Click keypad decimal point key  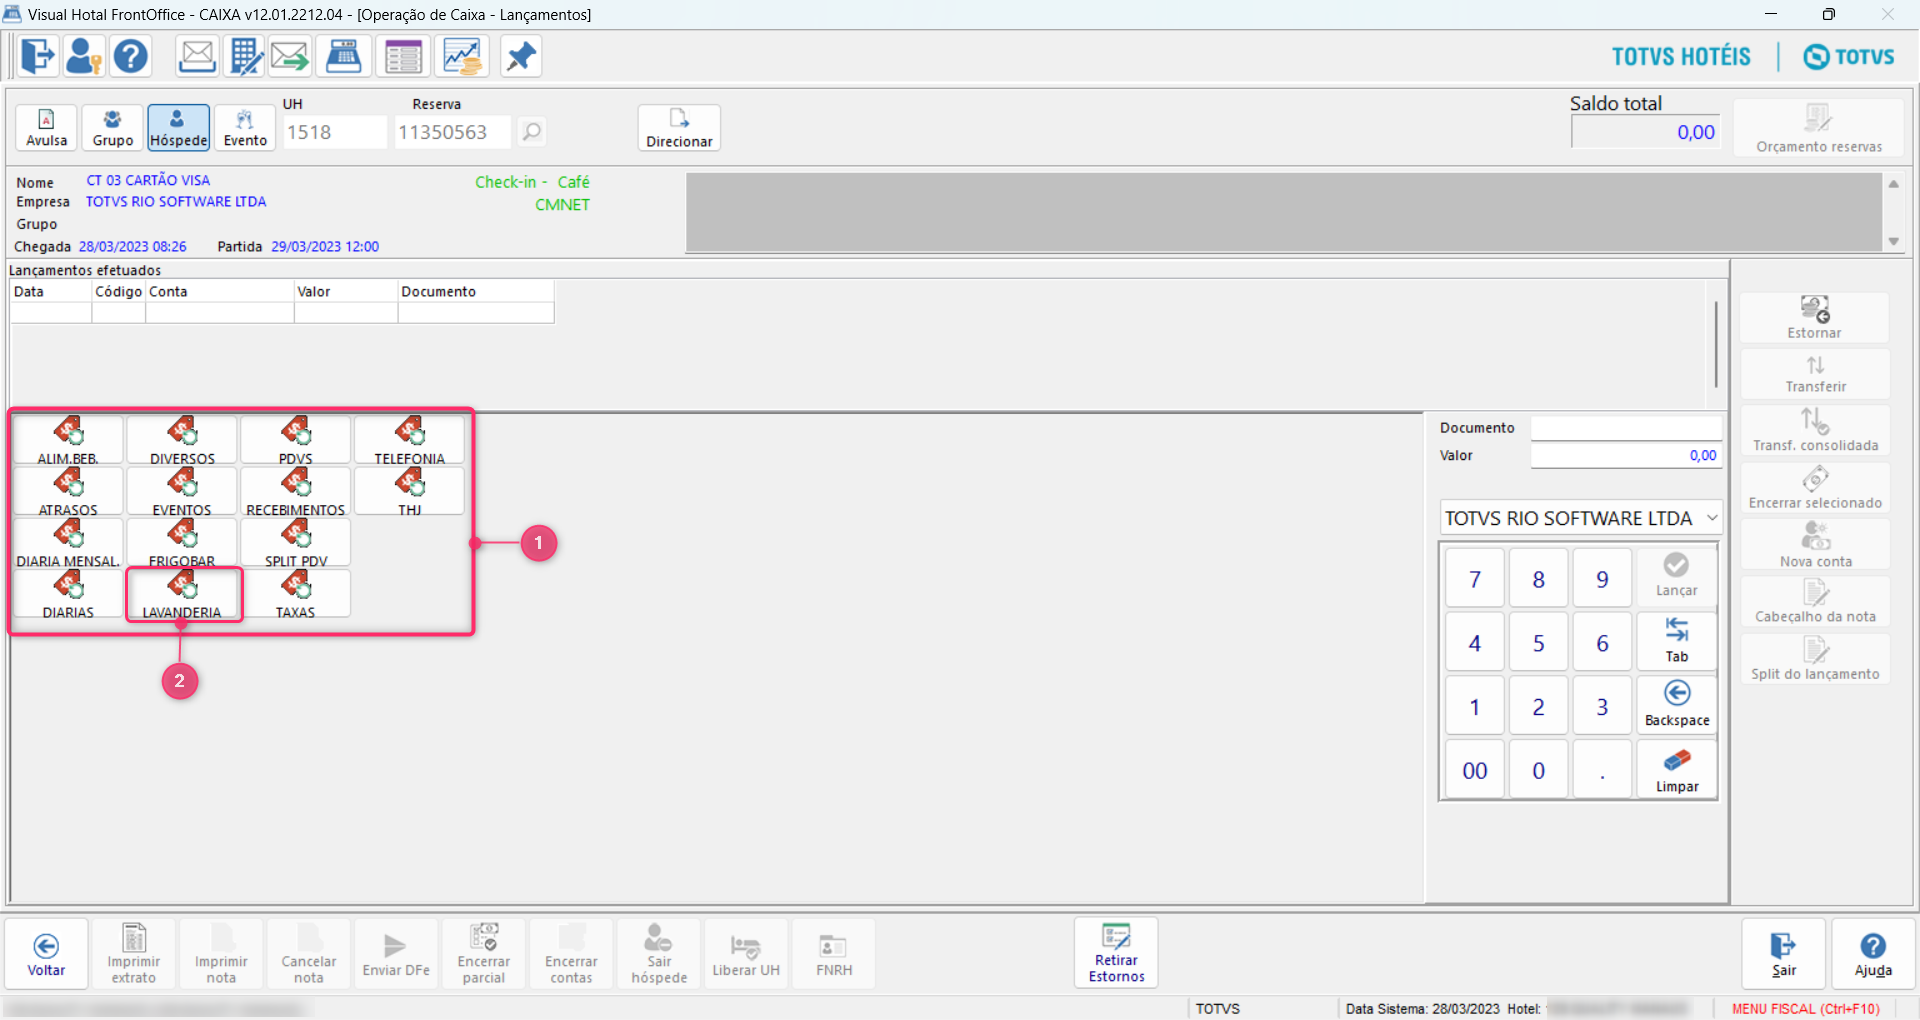(x=1602, y=770)
